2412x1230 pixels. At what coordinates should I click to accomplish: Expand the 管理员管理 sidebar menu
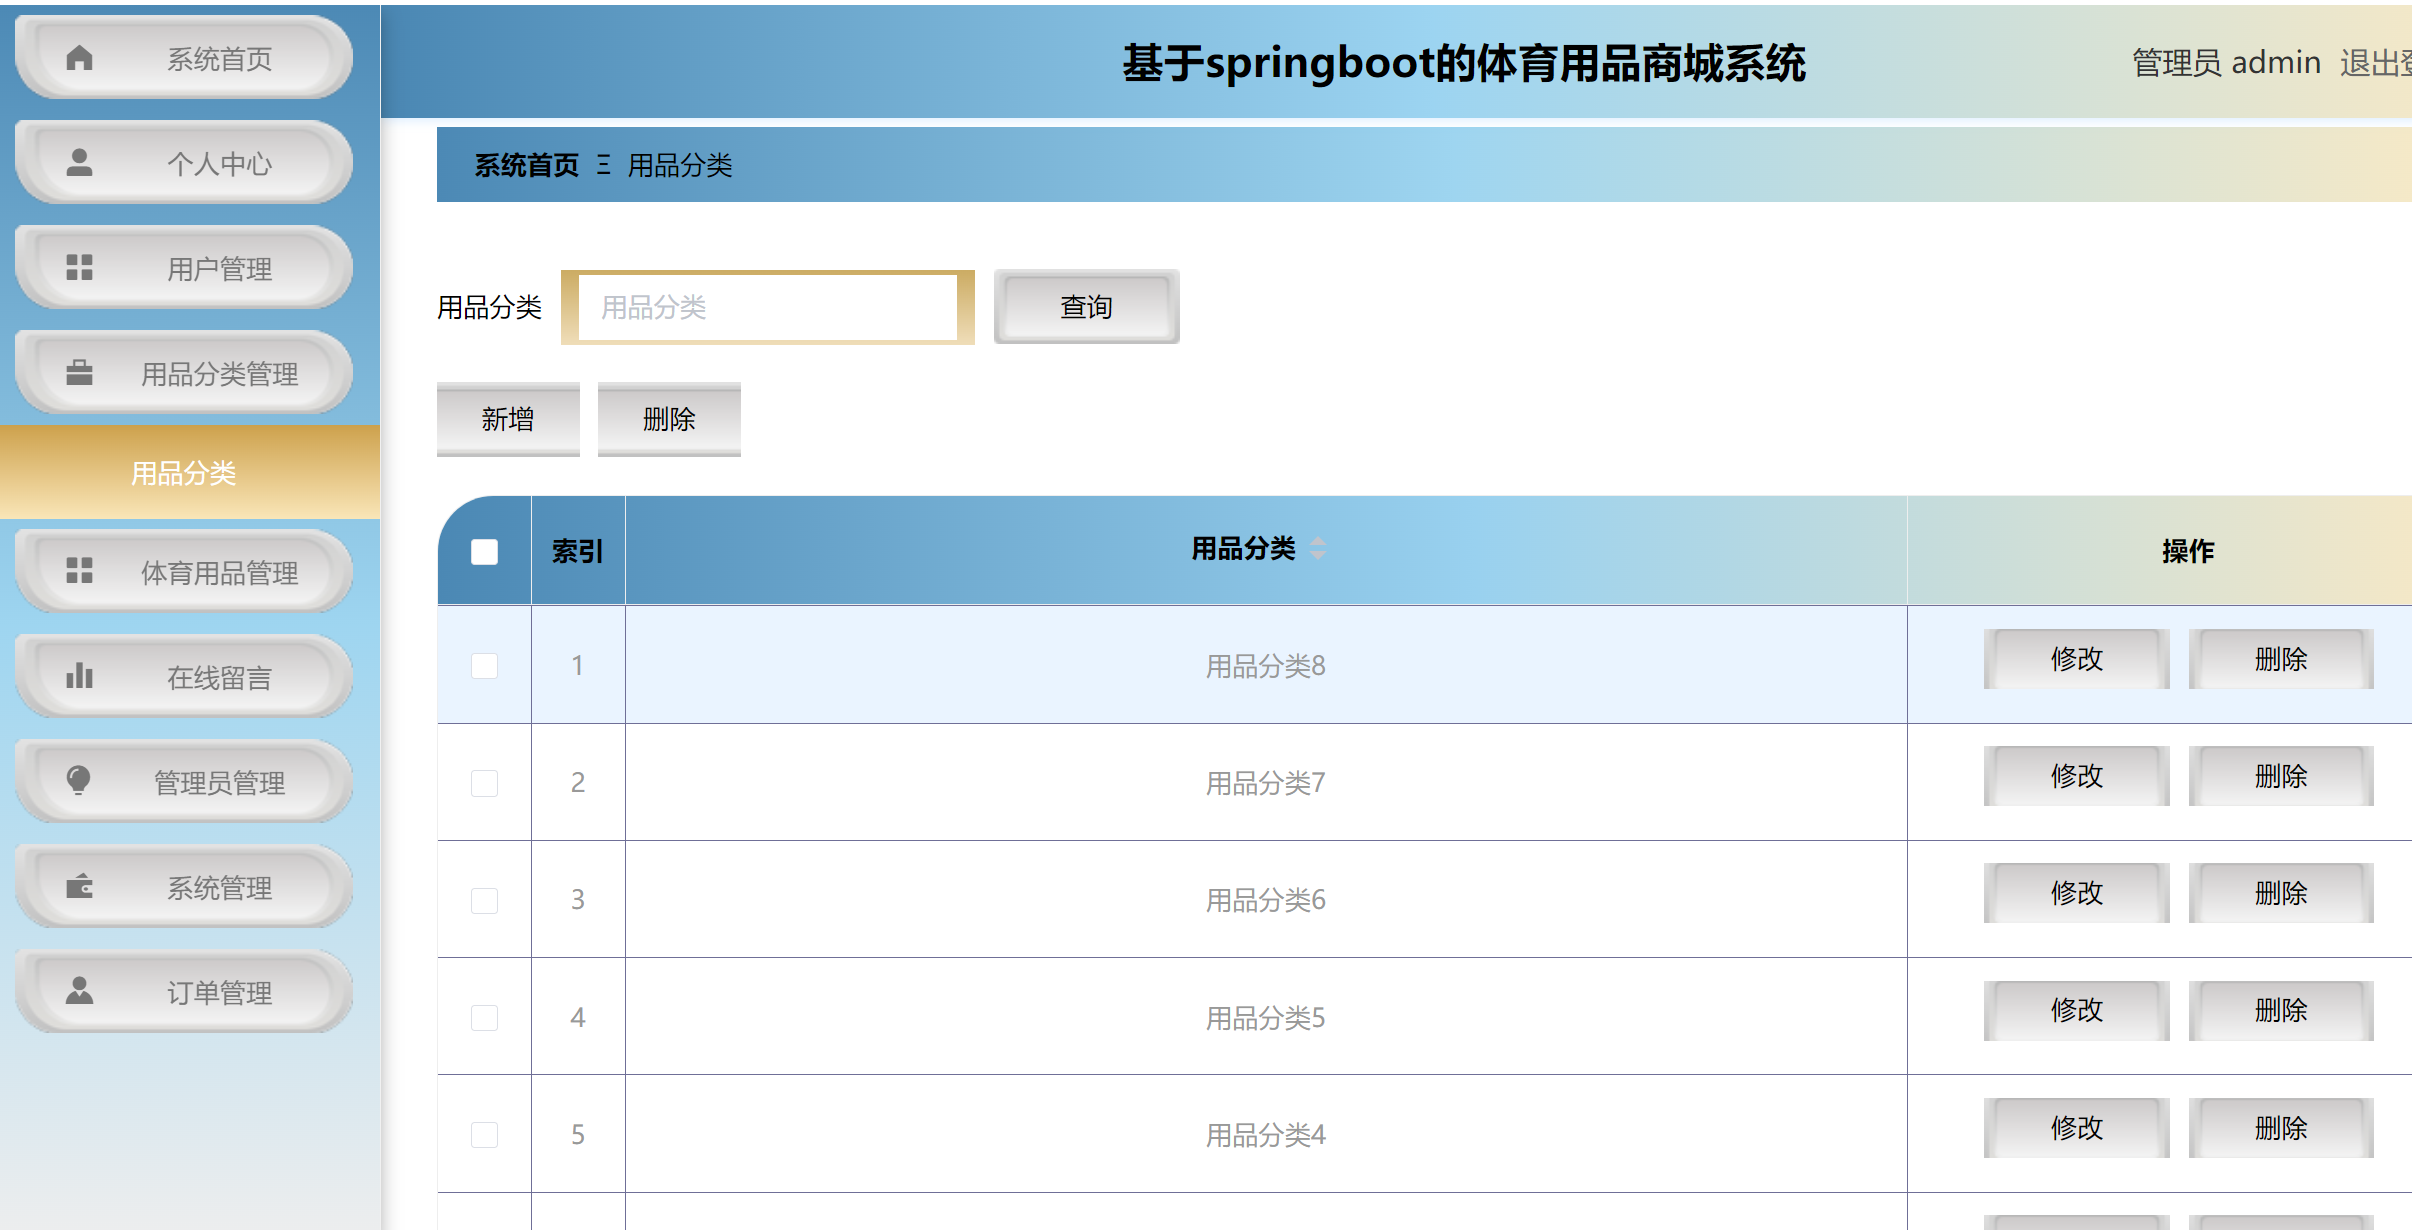[x=184, y=782]
